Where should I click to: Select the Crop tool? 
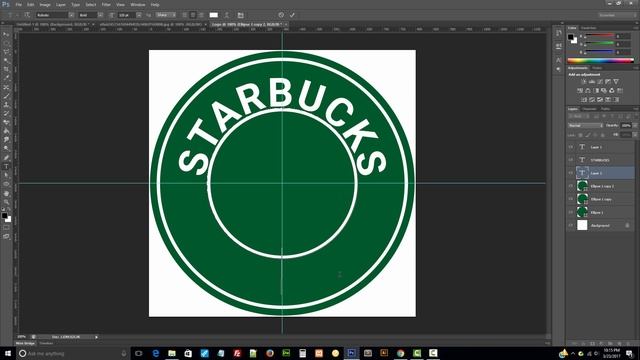(6, 70)
